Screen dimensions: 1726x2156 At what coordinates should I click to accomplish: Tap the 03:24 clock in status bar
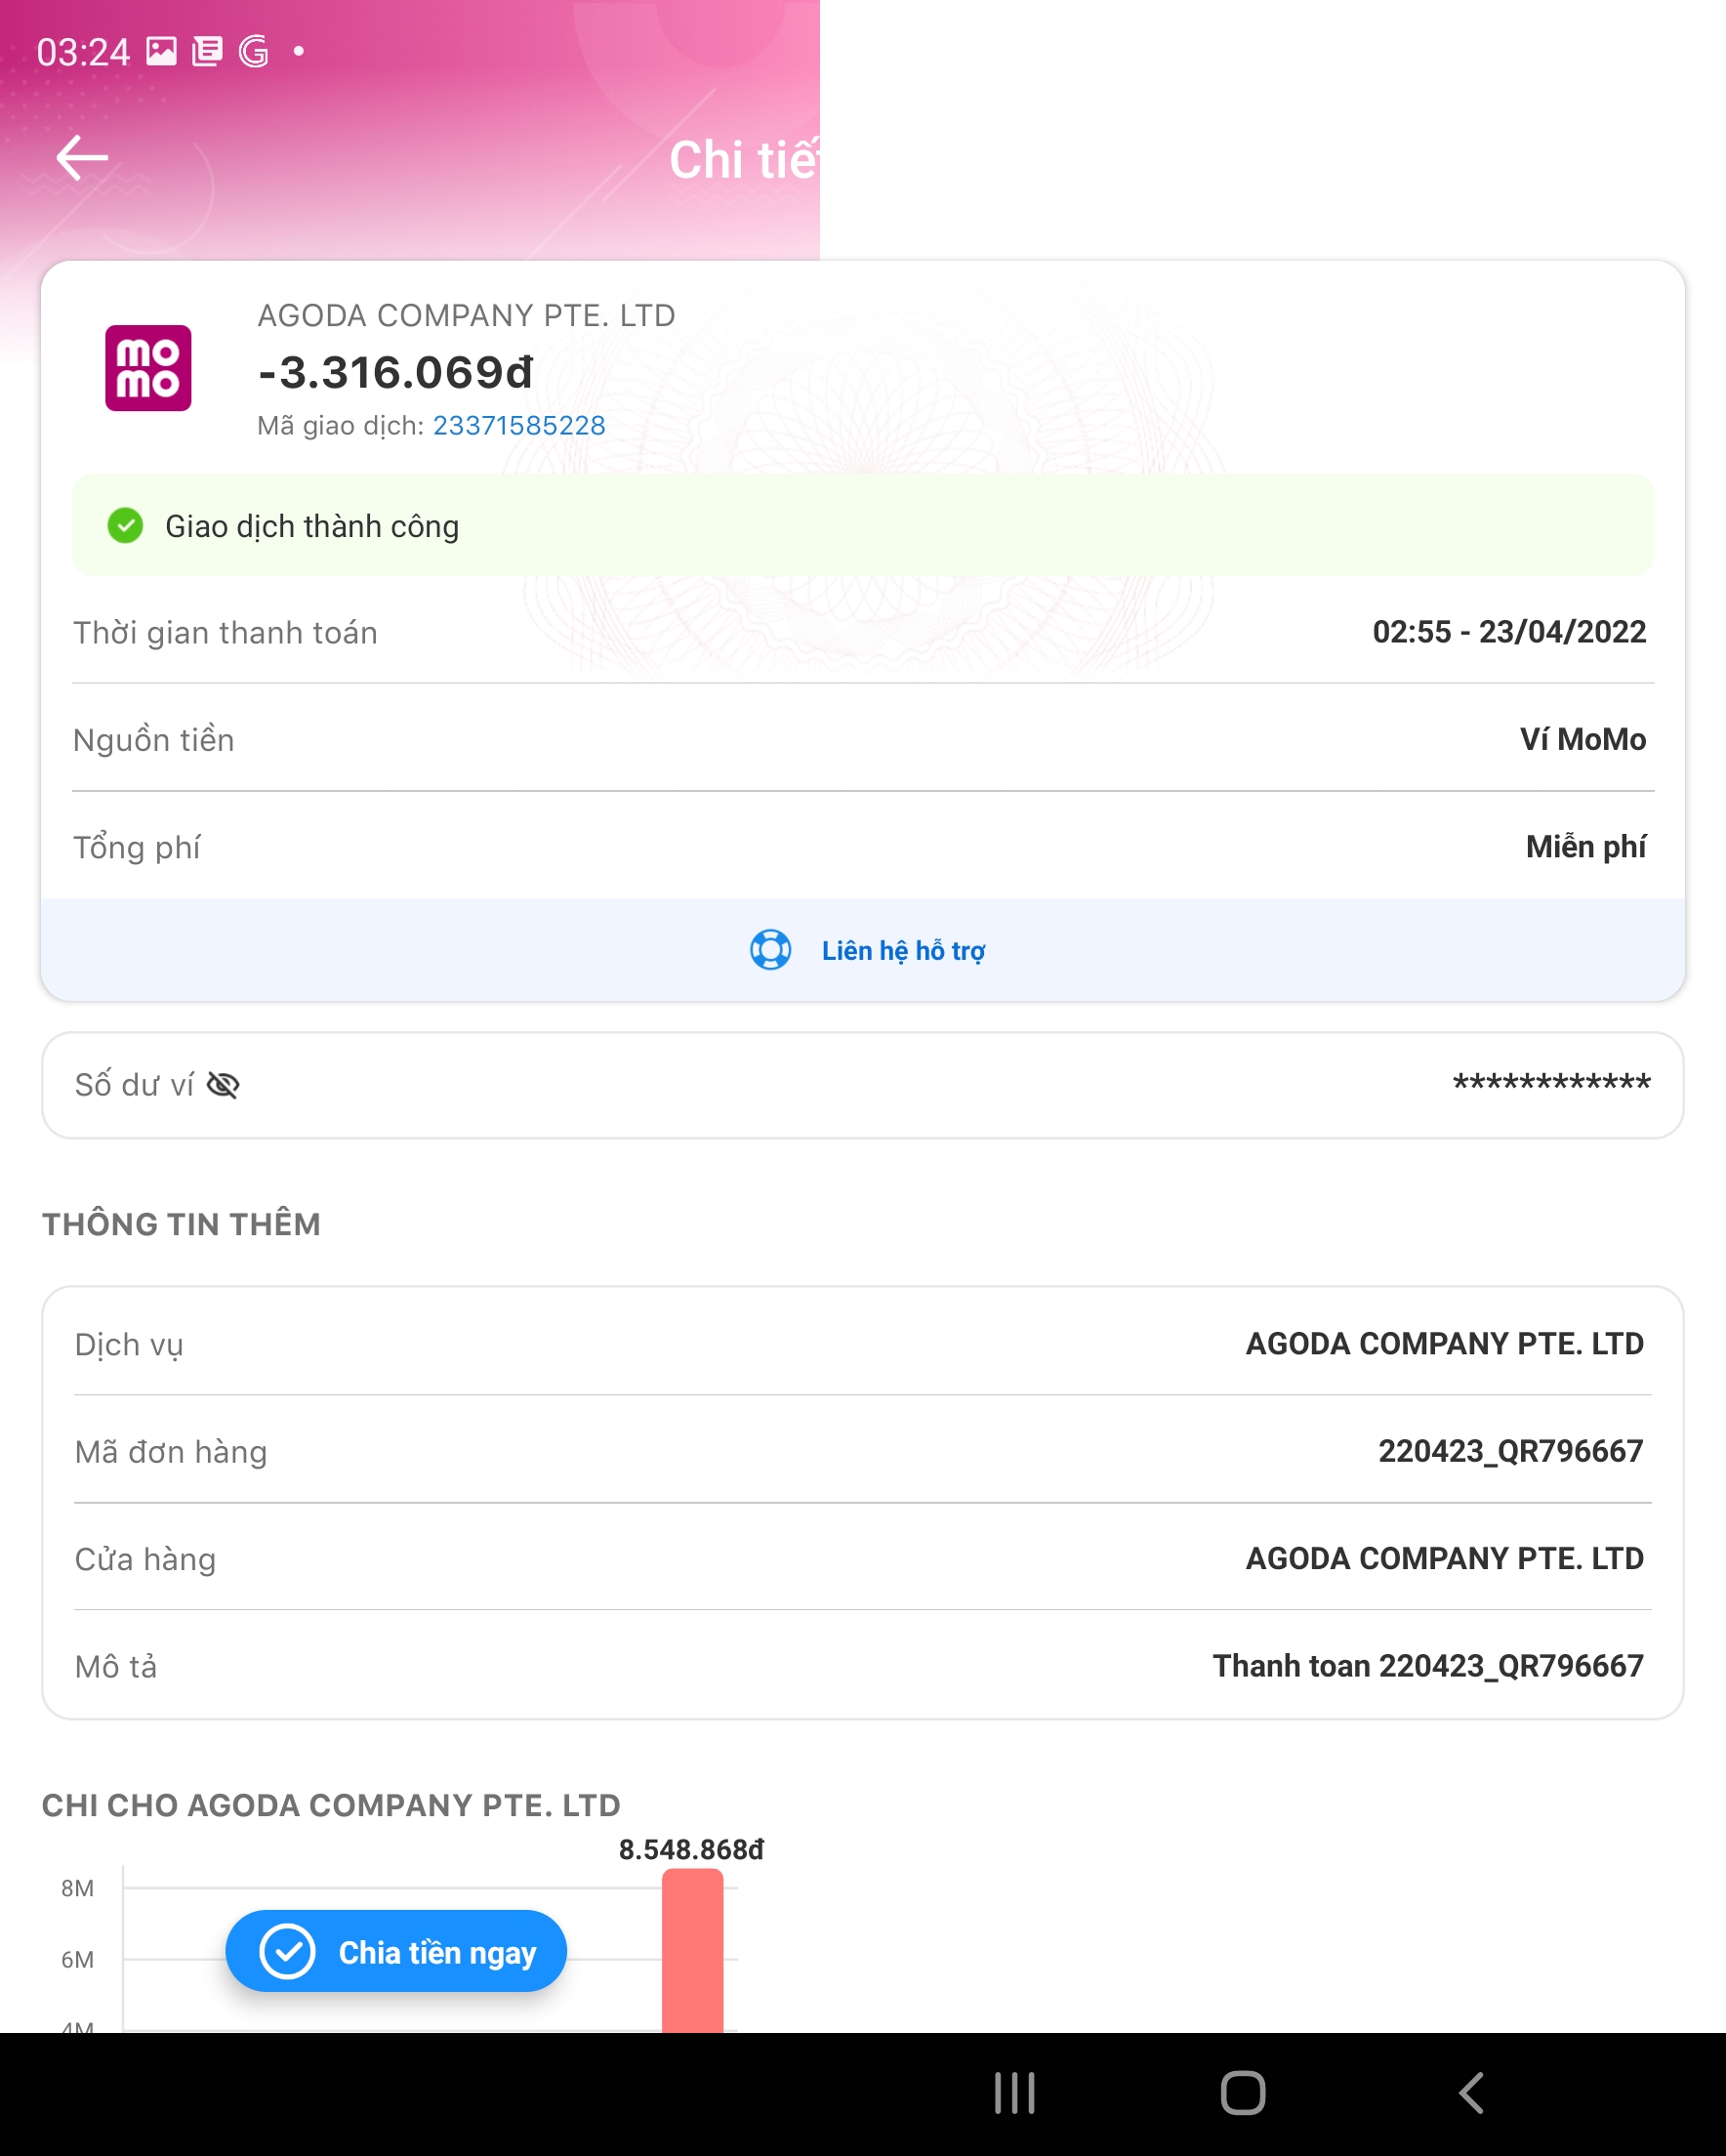click(x=83, y=52)
